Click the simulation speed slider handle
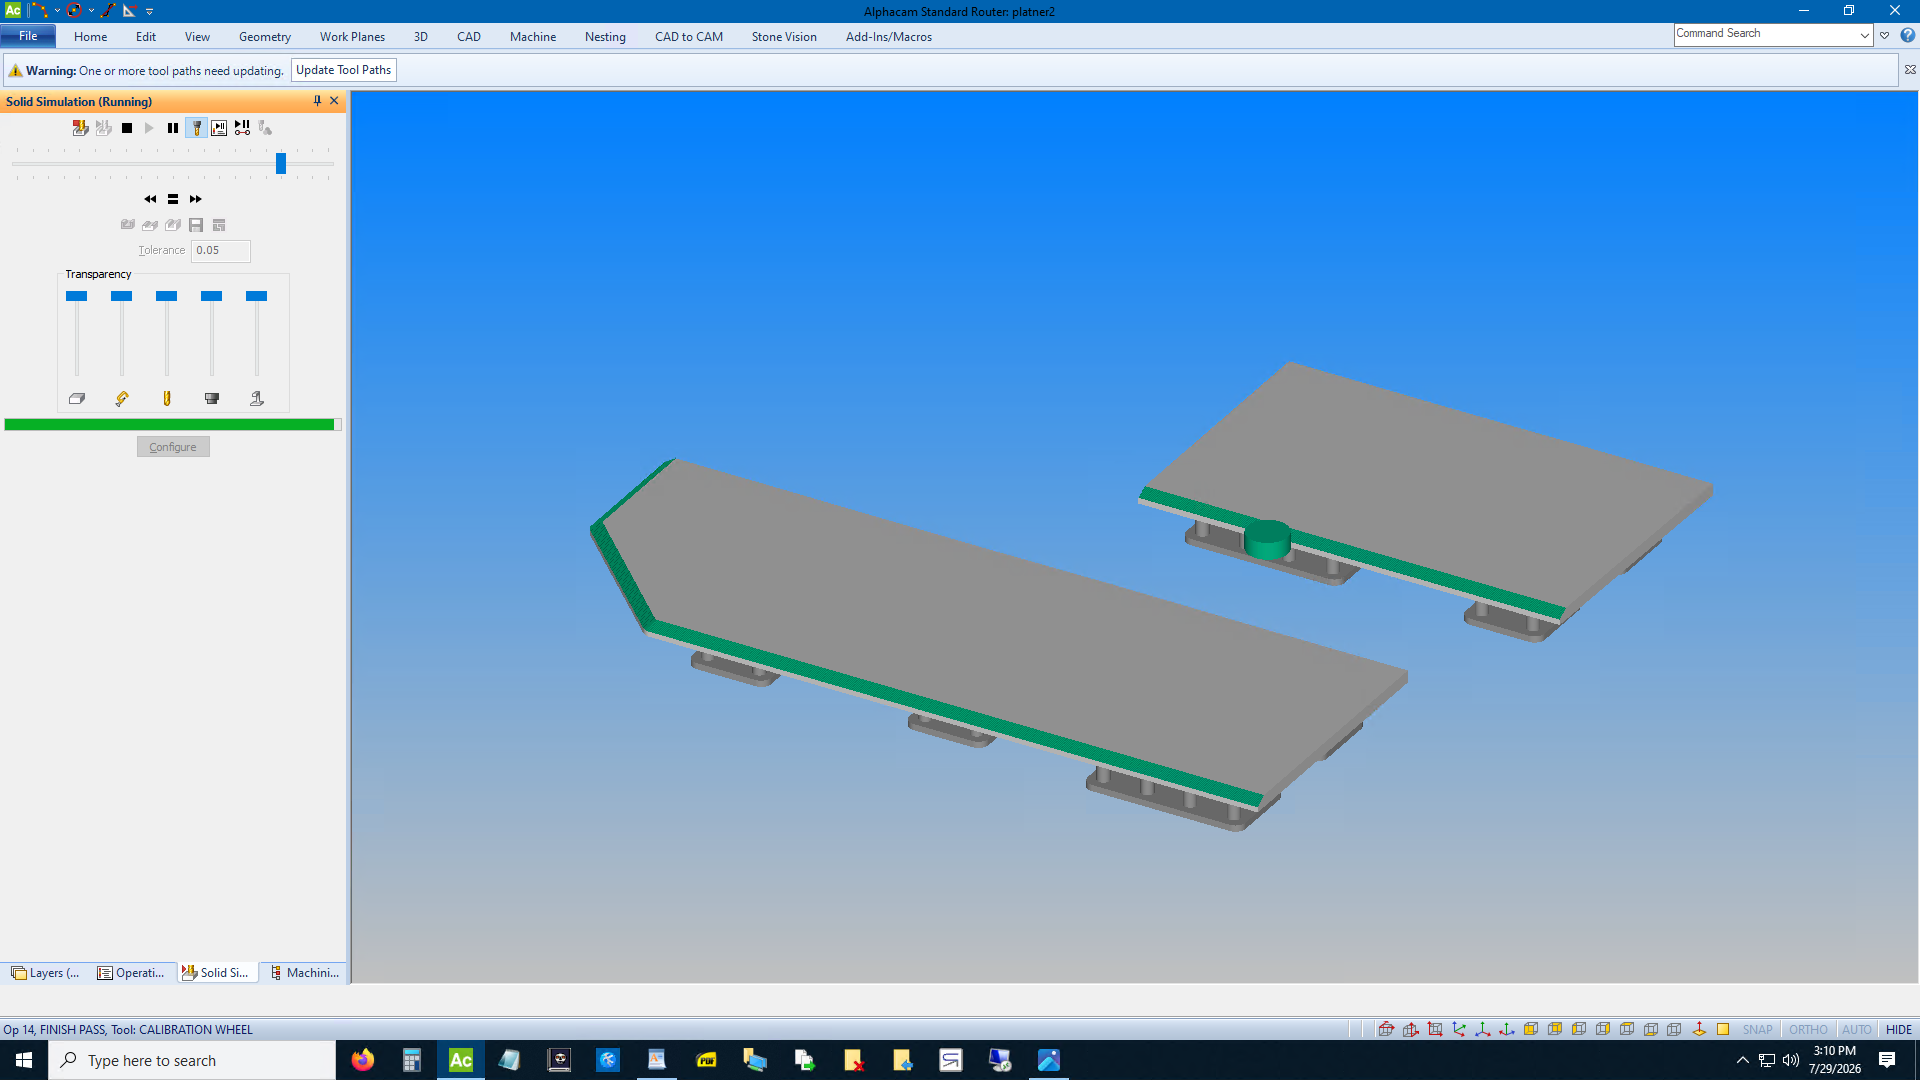 point(281,163)
